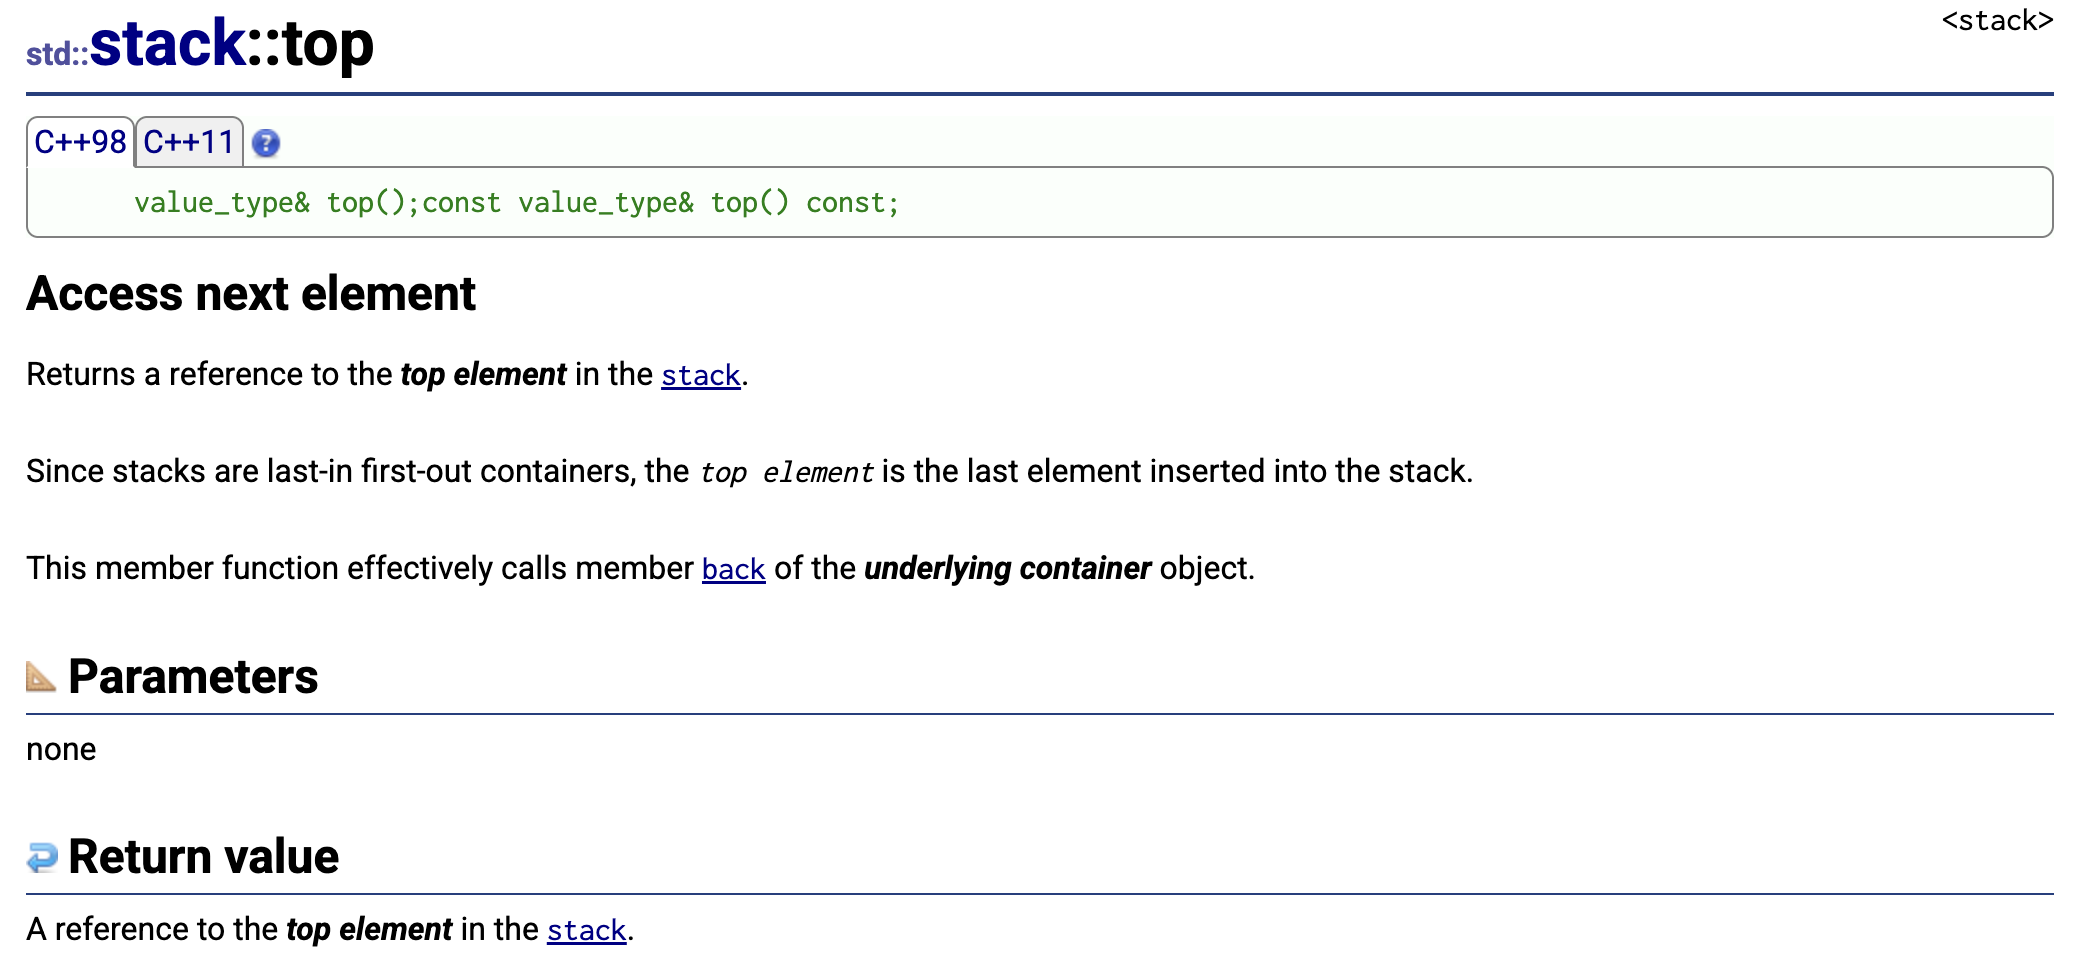The width and height of the screenshot is (2096, 970).
Task: Click the std:: namespace prefix in the title
Action: coord(57,54)
